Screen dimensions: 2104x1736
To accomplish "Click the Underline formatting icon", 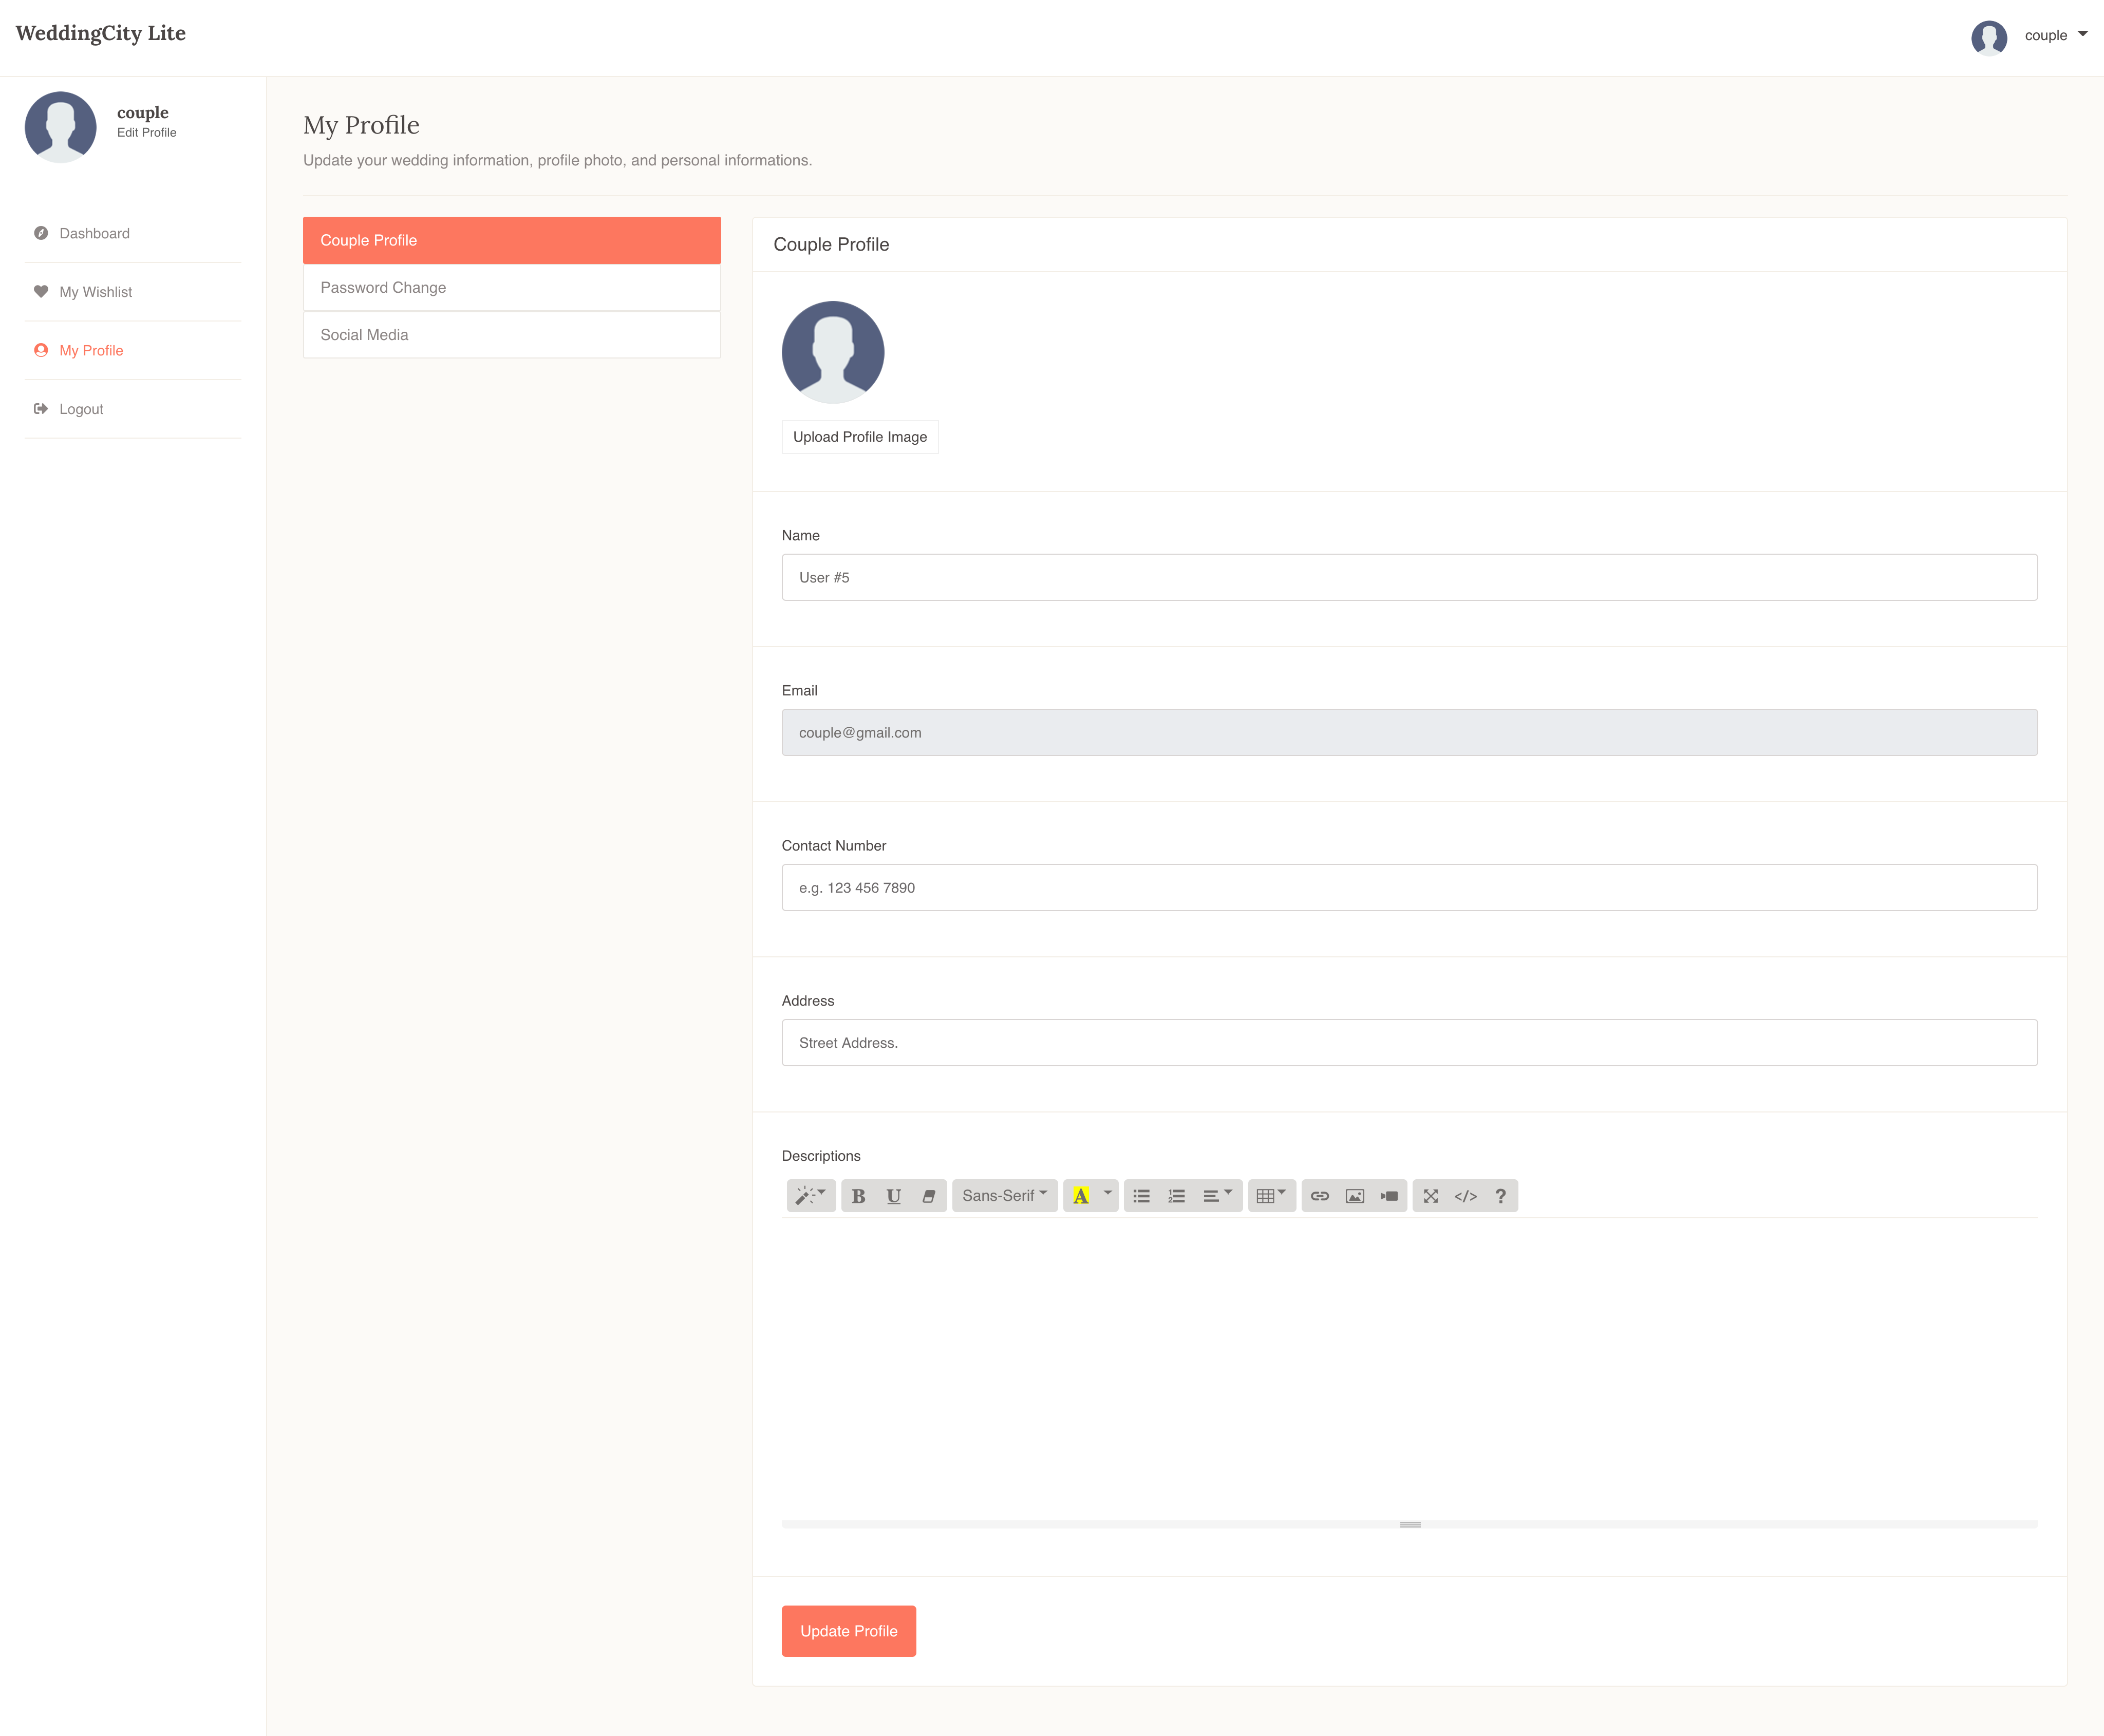I will (x=893, y=1196).
